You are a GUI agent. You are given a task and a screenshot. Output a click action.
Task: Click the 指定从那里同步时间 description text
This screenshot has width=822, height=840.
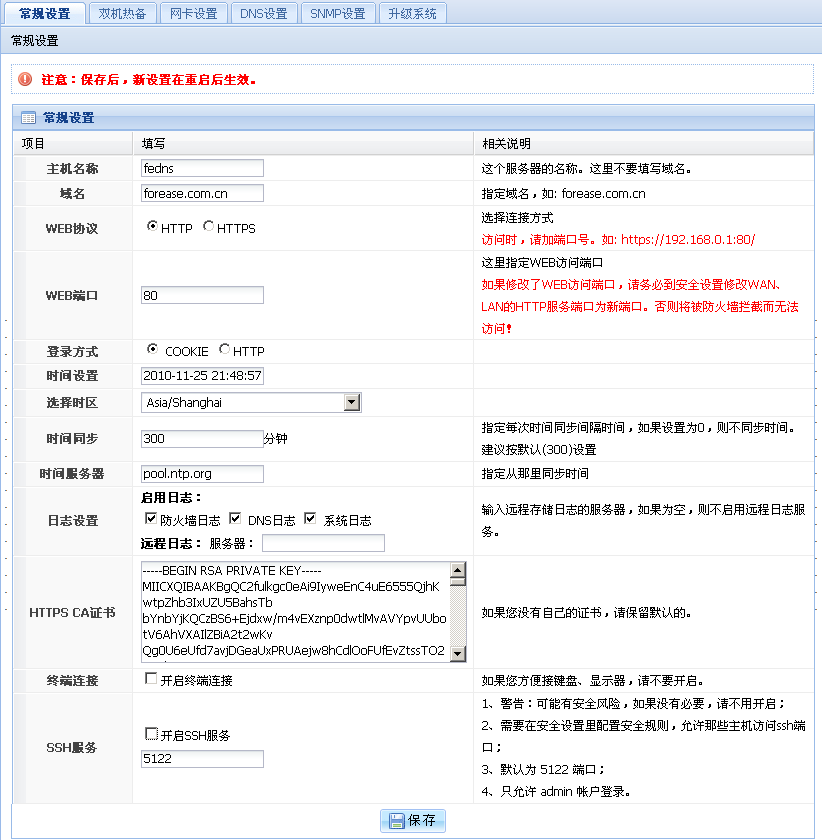tap(535, 474)
